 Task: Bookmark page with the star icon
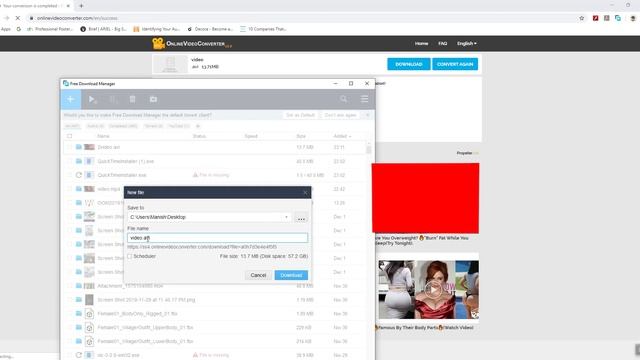point(582,18)
